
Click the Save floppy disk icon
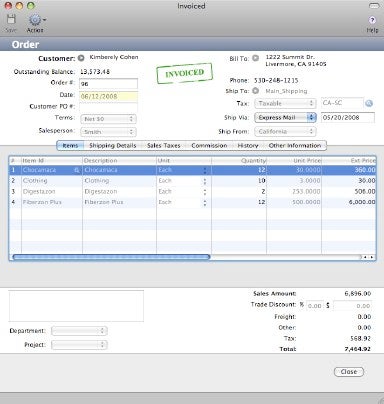click(11, 19)
